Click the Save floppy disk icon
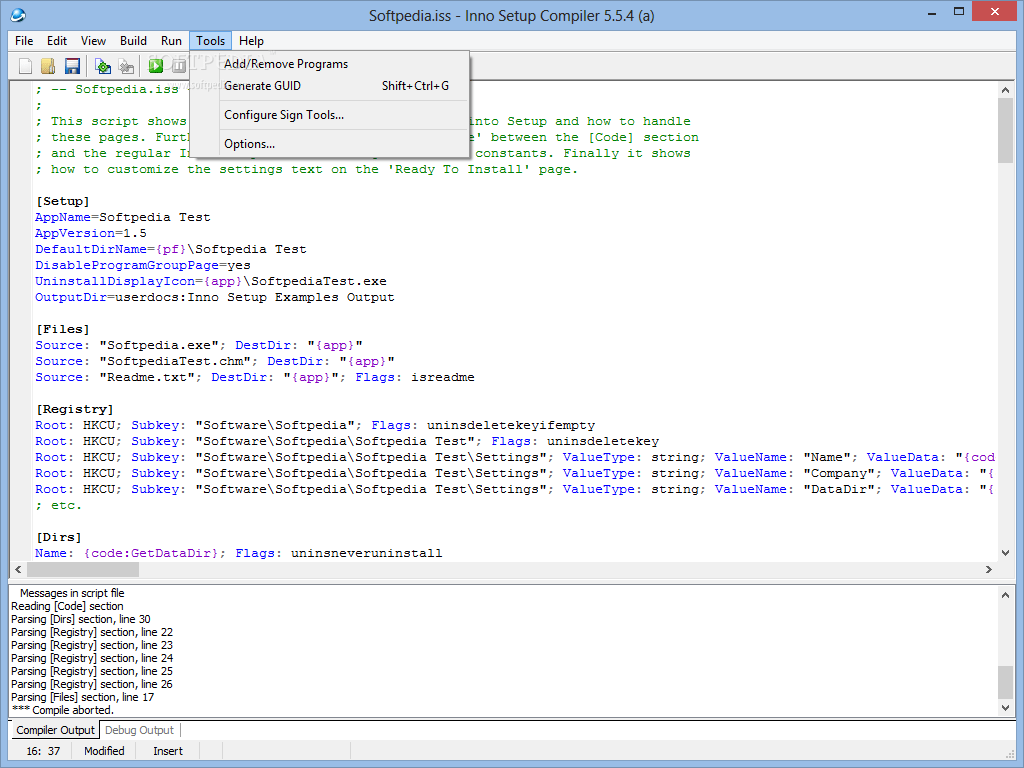The image size is (1024, 768). pyautogui.click(x=72, y=65)
